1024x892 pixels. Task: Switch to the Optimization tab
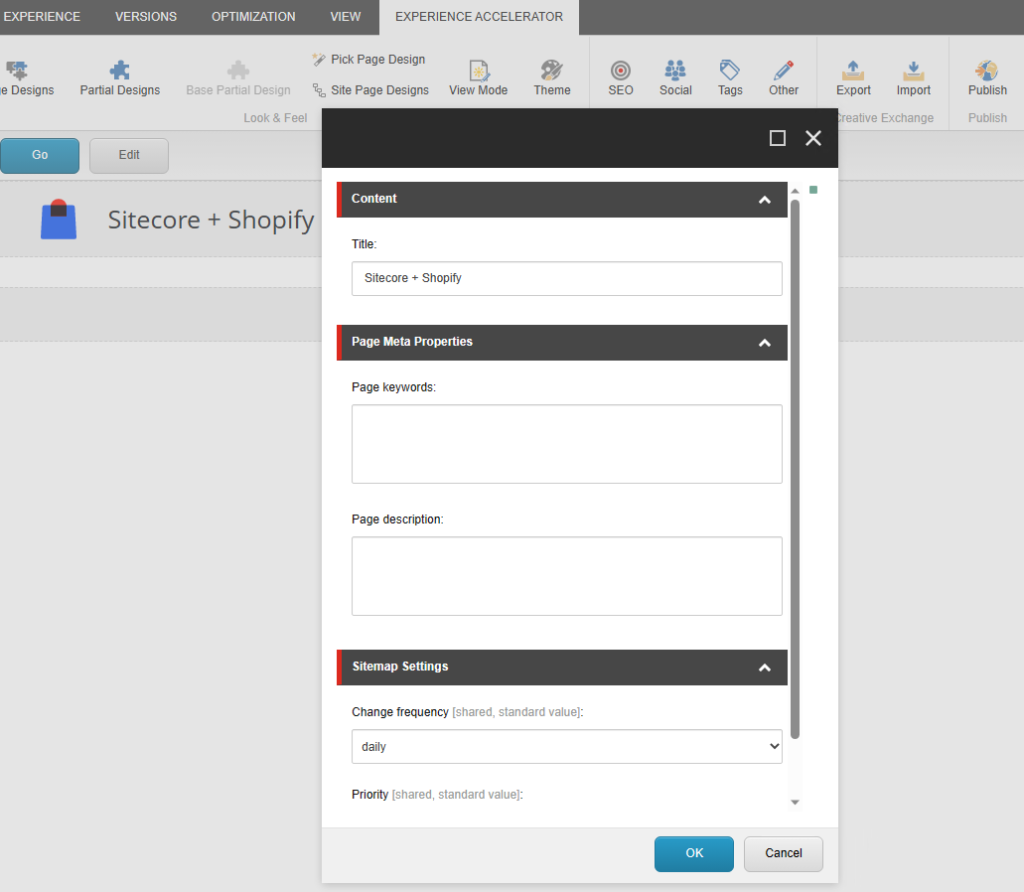253,17
